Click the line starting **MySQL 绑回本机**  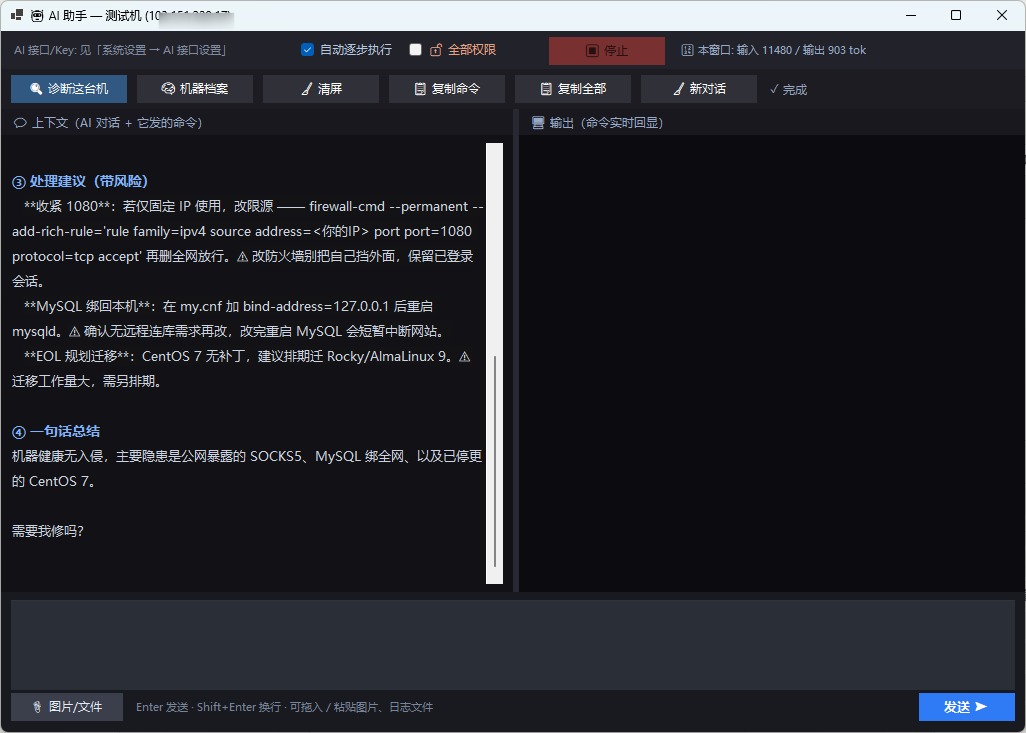[228, 306]
